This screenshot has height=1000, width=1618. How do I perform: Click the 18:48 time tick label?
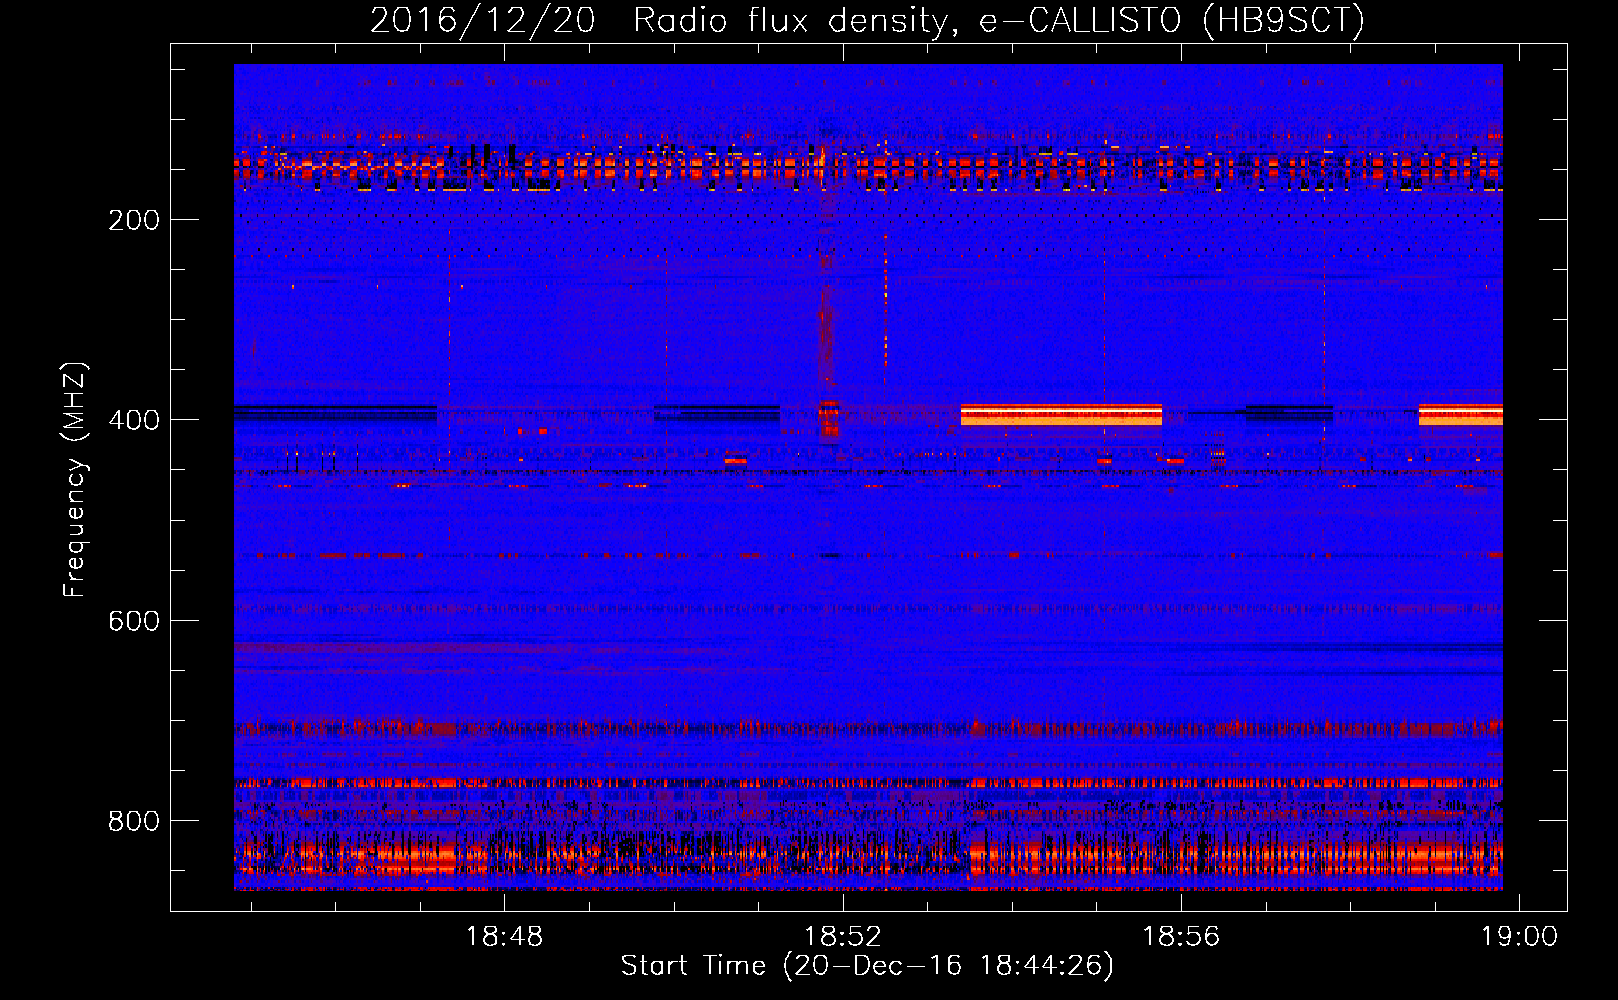505,937
